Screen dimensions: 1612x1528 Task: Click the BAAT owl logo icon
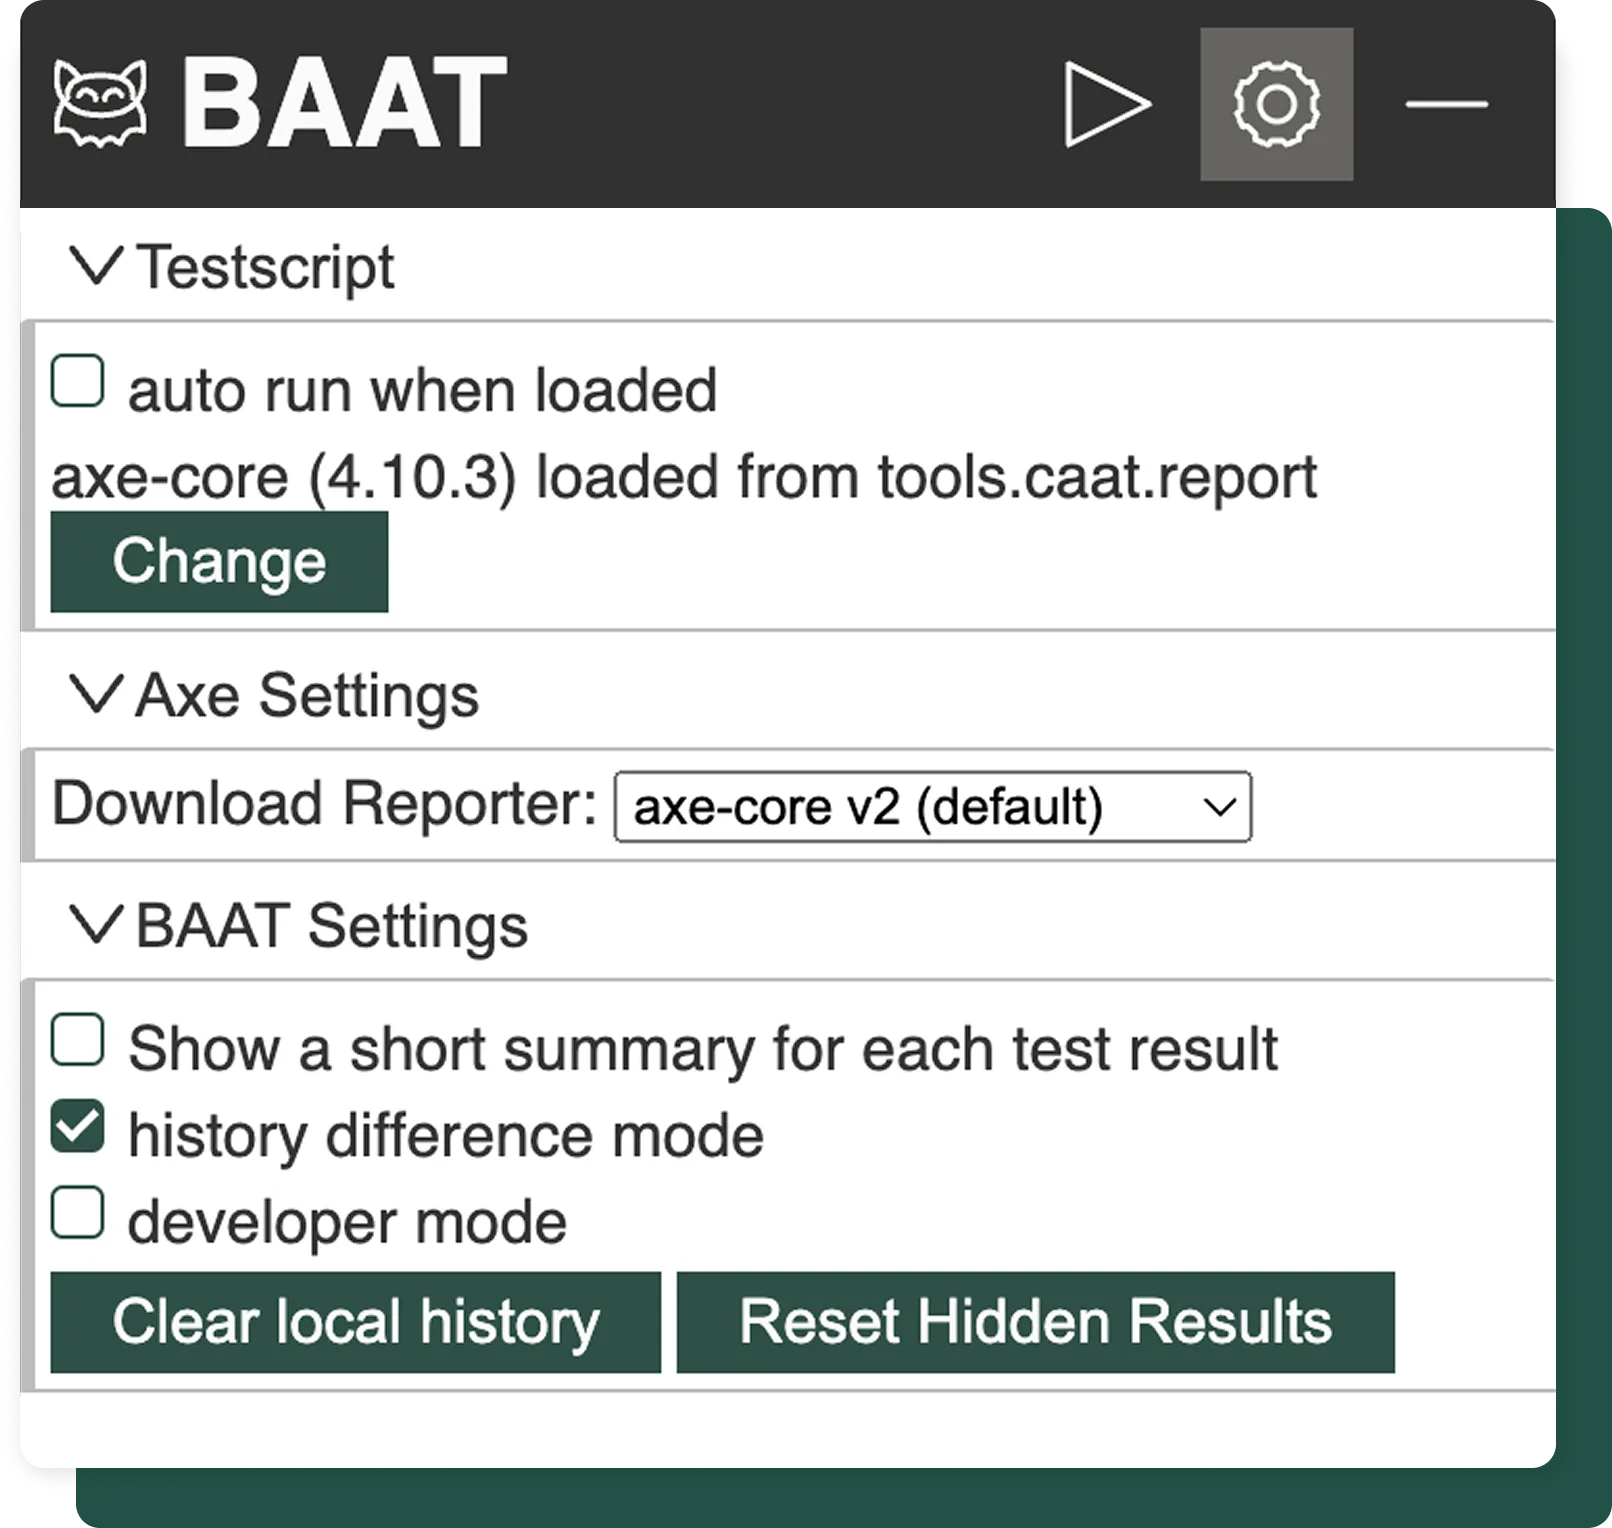coord(100,103)
